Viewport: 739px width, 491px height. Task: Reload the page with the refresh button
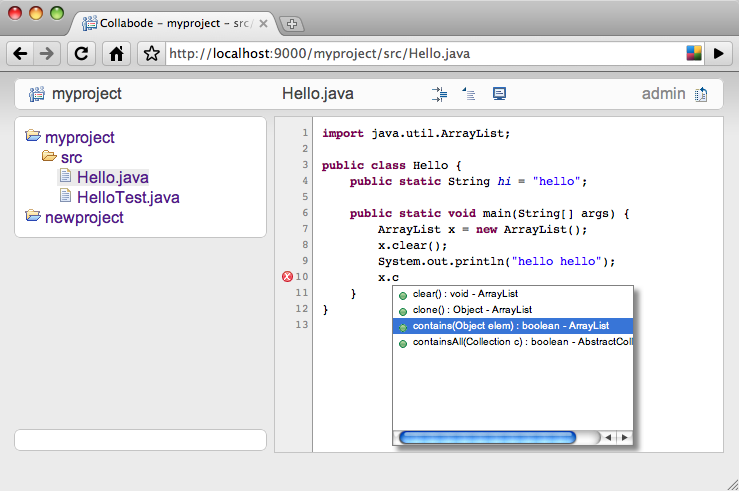(x=82, y=54)
